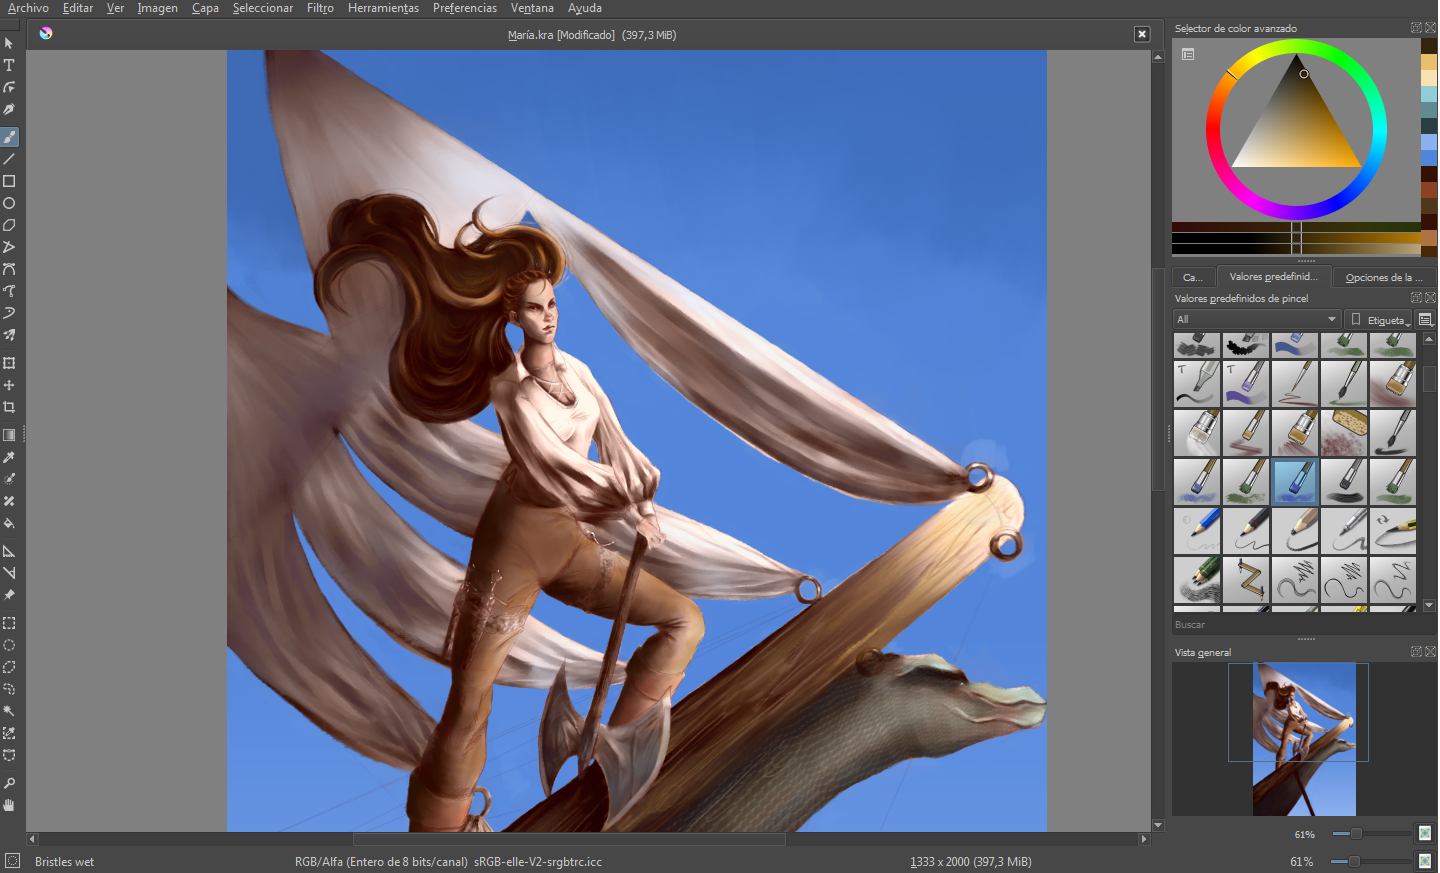The image size is (1440, 873).
Task: Click the 1333 x 2000 image size label
Action: click(970, 861)
